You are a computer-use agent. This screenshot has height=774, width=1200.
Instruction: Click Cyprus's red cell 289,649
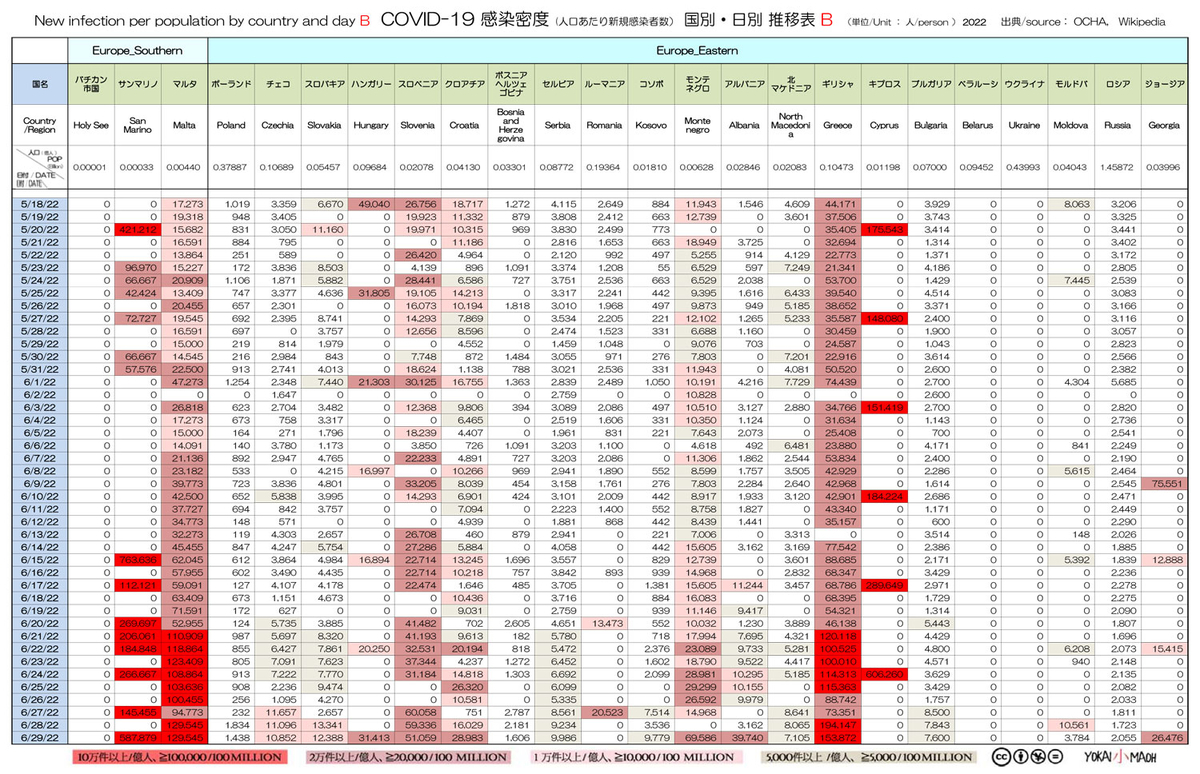[x=884, y=584]
